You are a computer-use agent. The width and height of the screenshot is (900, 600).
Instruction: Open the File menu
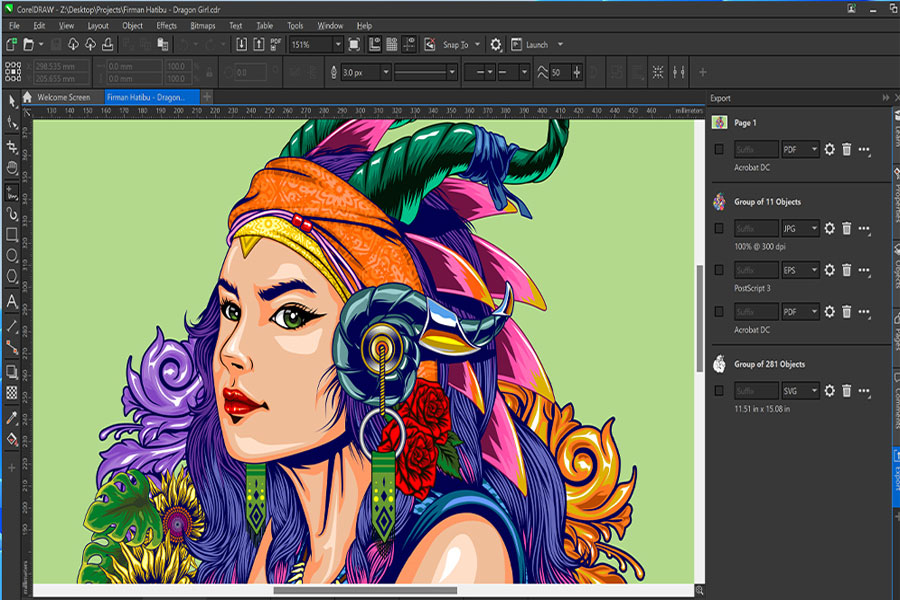coord(14,26)
